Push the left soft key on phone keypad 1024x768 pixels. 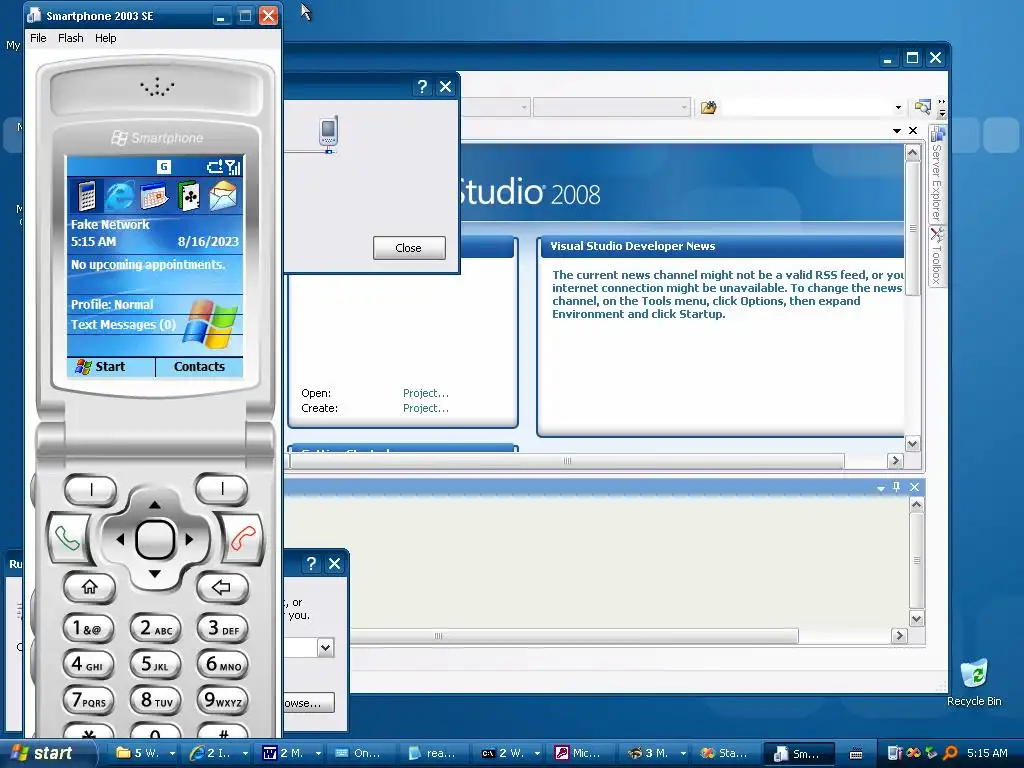[90, 488]
